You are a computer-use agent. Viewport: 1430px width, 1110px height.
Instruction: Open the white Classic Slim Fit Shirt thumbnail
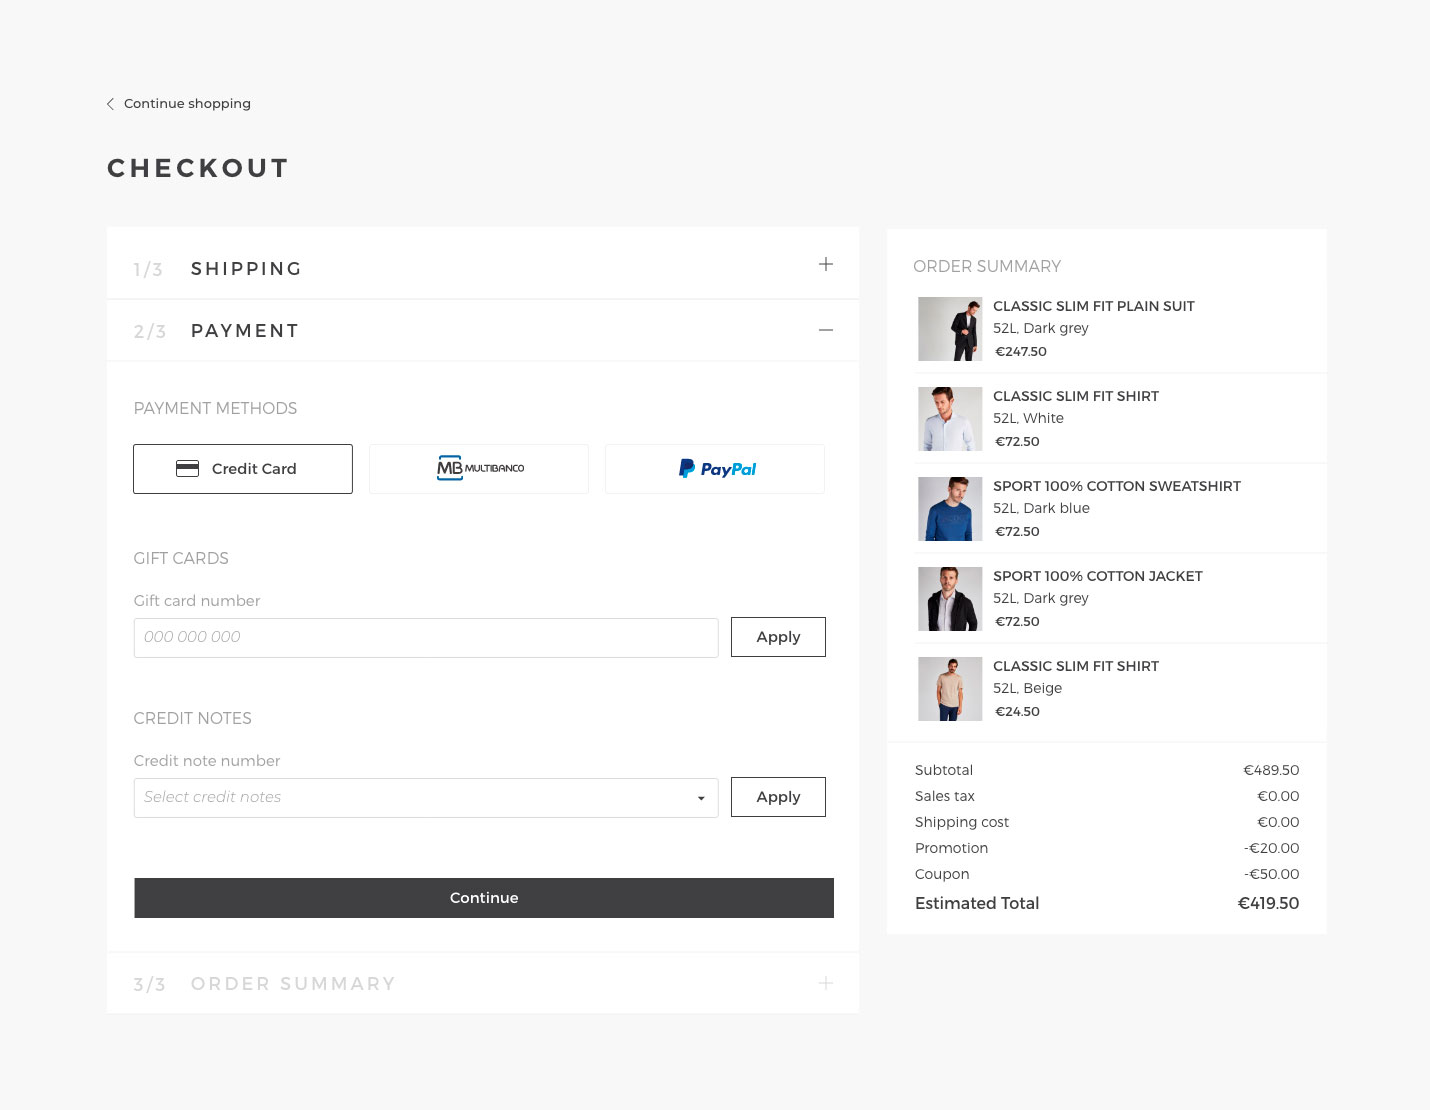click(x=950, y=419)
